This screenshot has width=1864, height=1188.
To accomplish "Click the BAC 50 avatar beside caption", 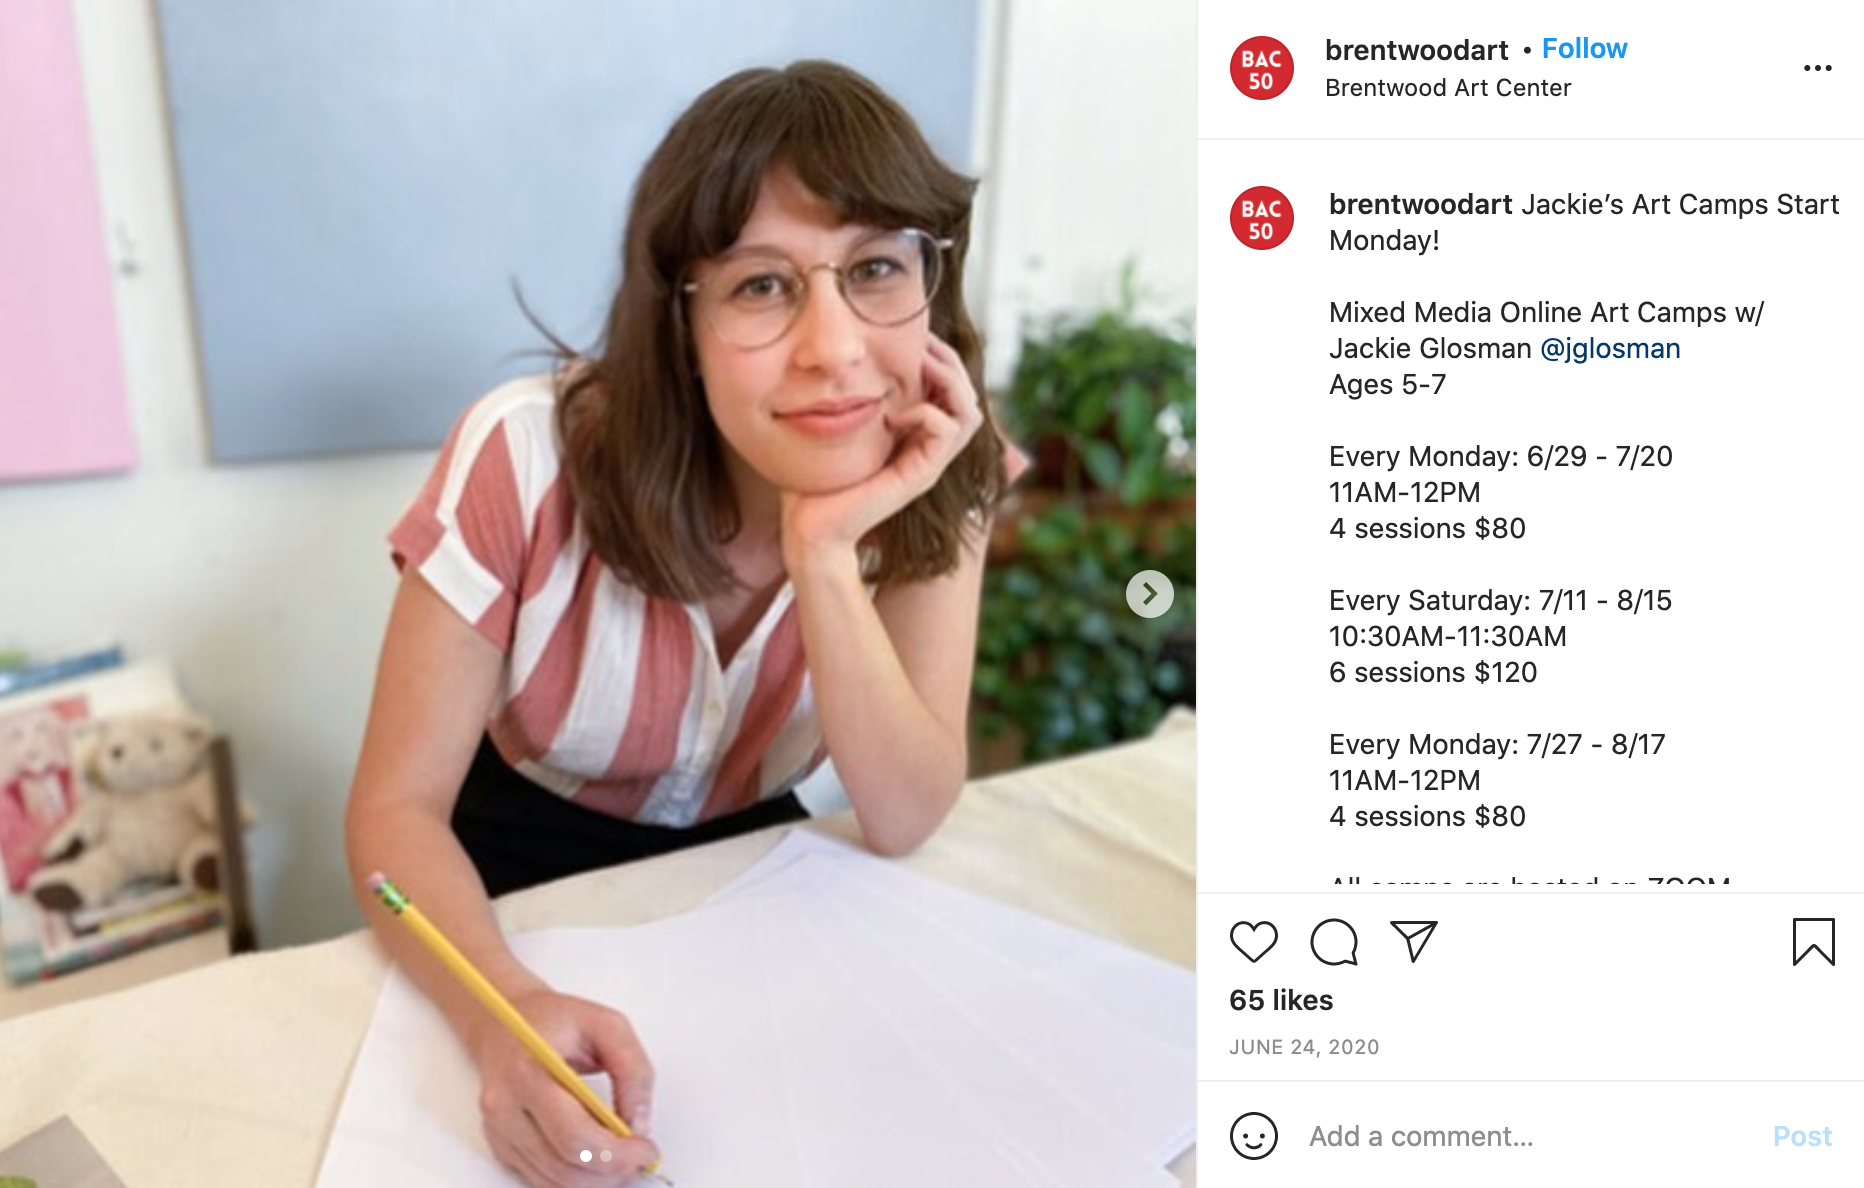I will [1261, 218].
